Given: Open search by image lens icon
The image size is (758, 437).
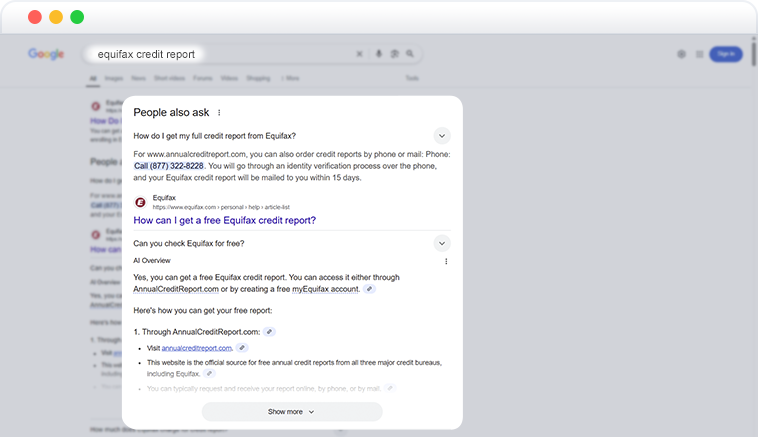Looking at the screenshot, I should 394,54.
